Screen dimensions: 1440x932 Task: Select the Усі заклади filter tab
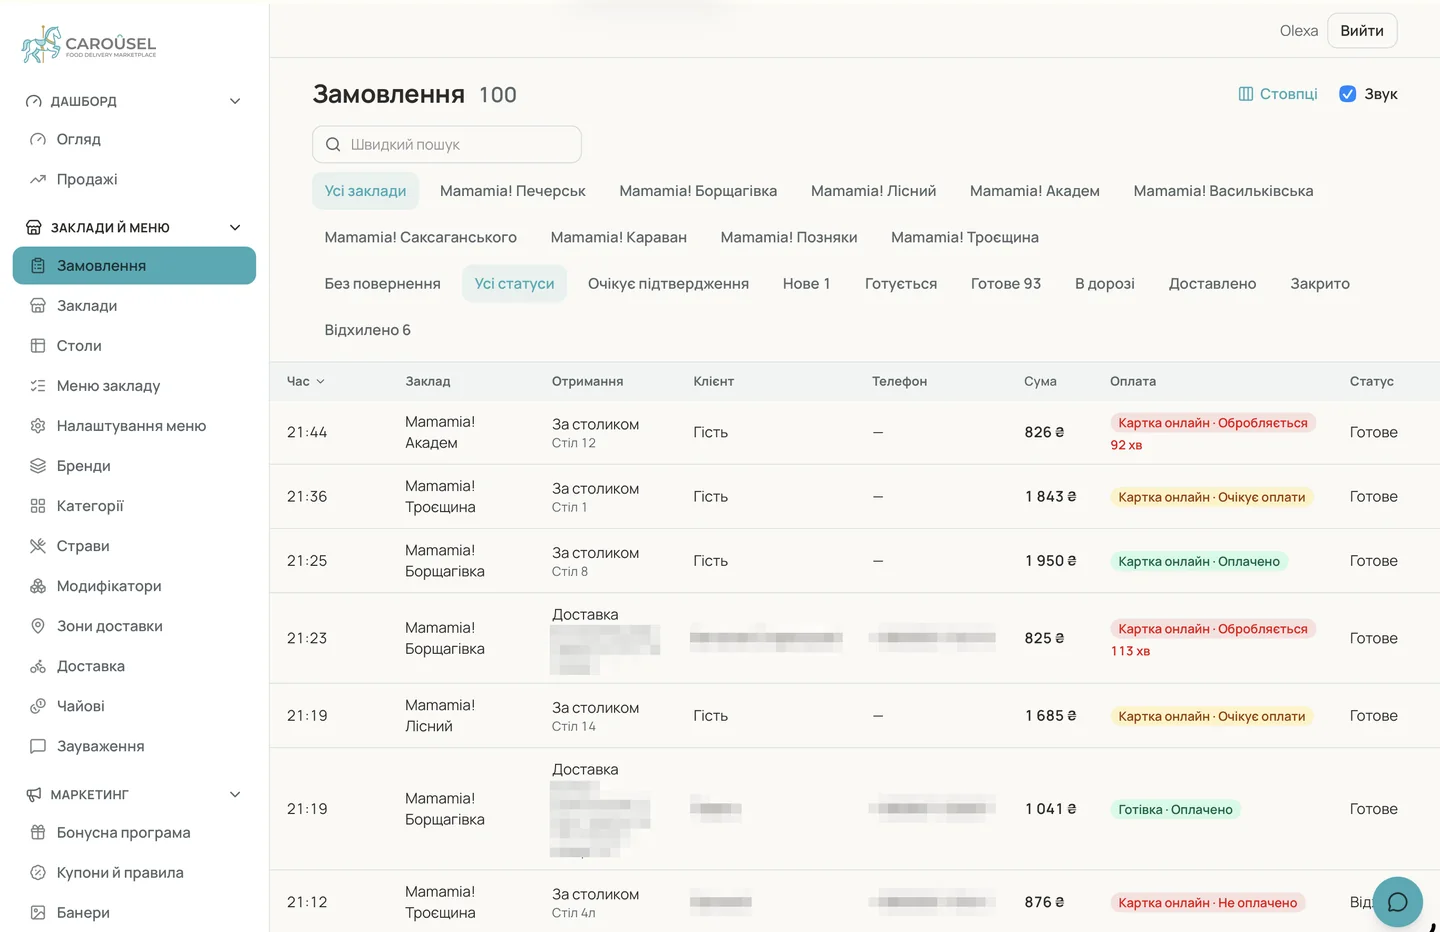pos(365,191)
